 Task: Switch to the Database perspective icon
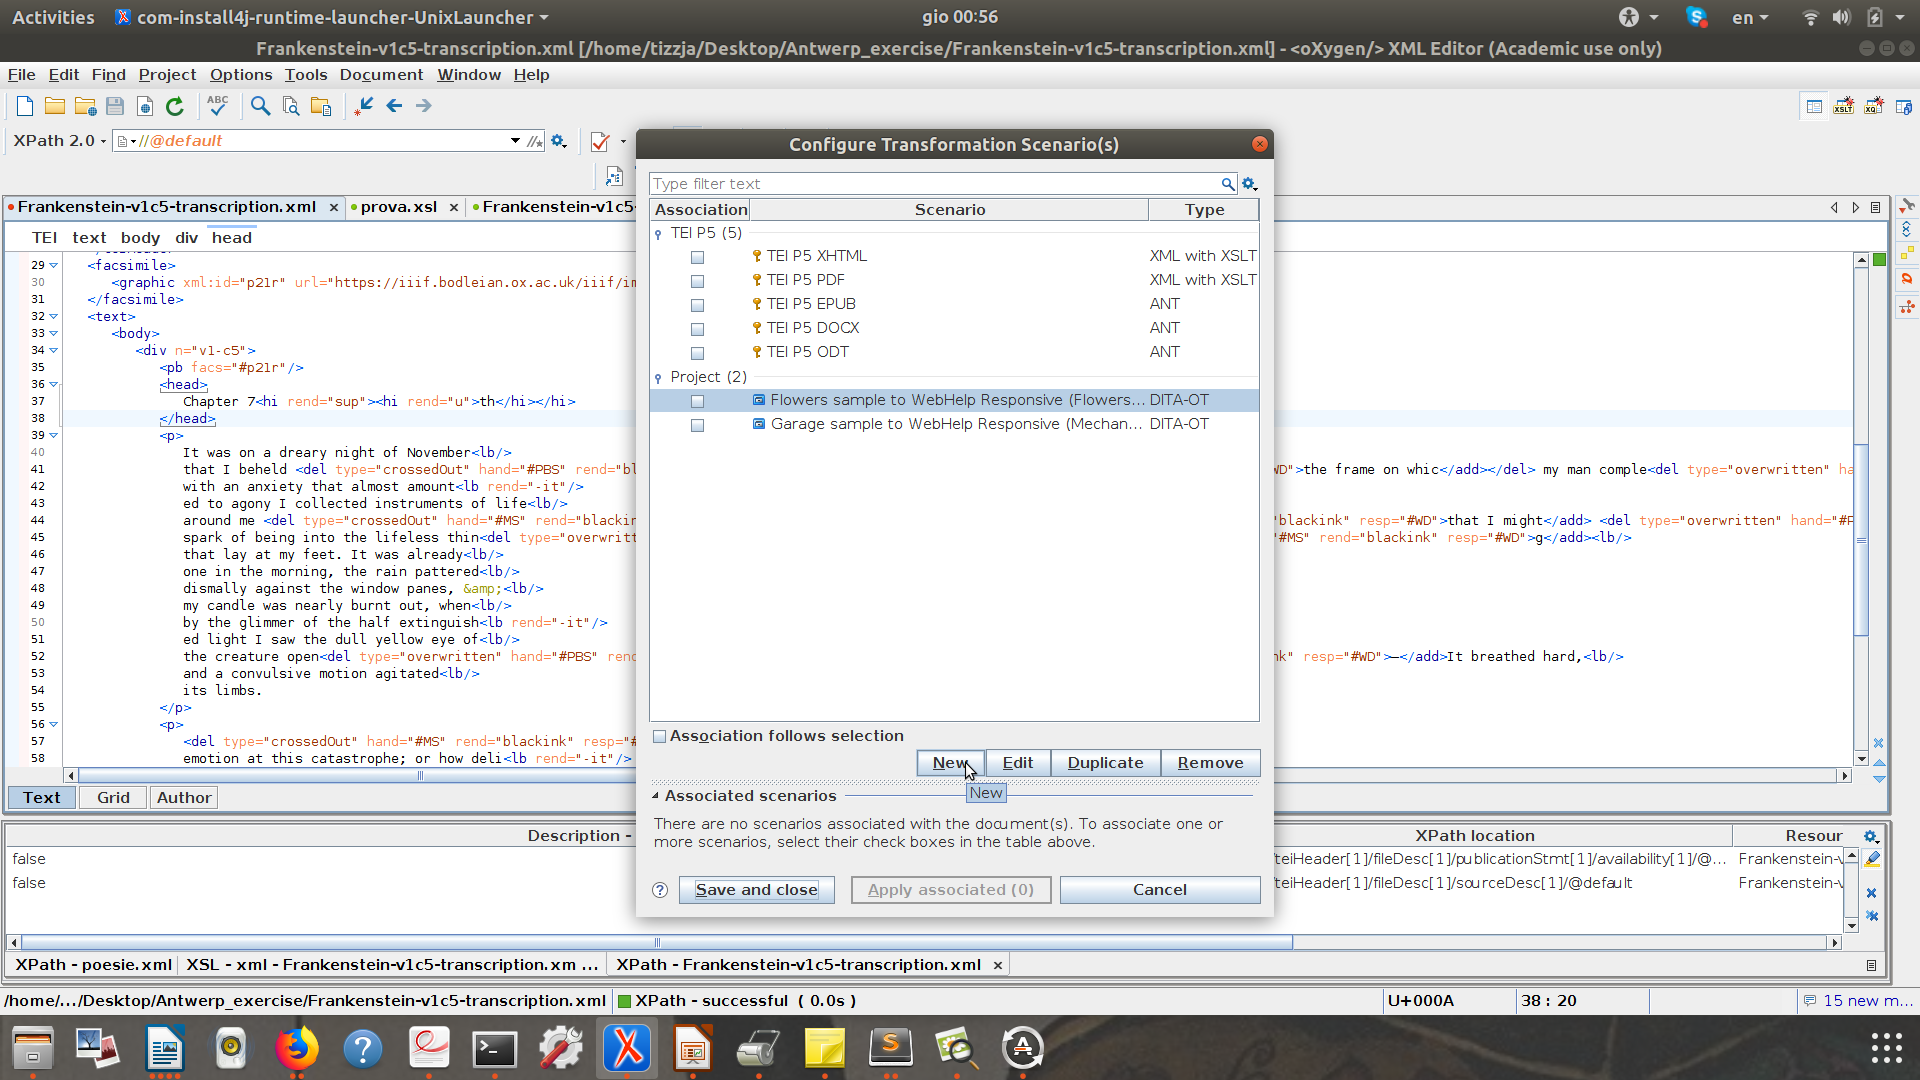coord(1904,106)
